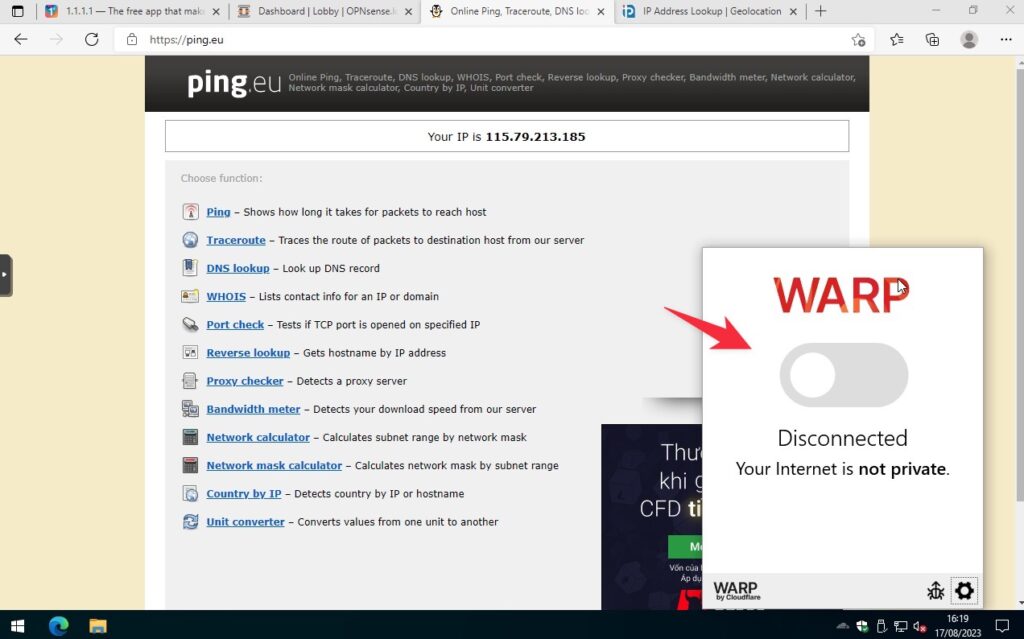Close the OPNsense Dashboard tab

[409, 11]
